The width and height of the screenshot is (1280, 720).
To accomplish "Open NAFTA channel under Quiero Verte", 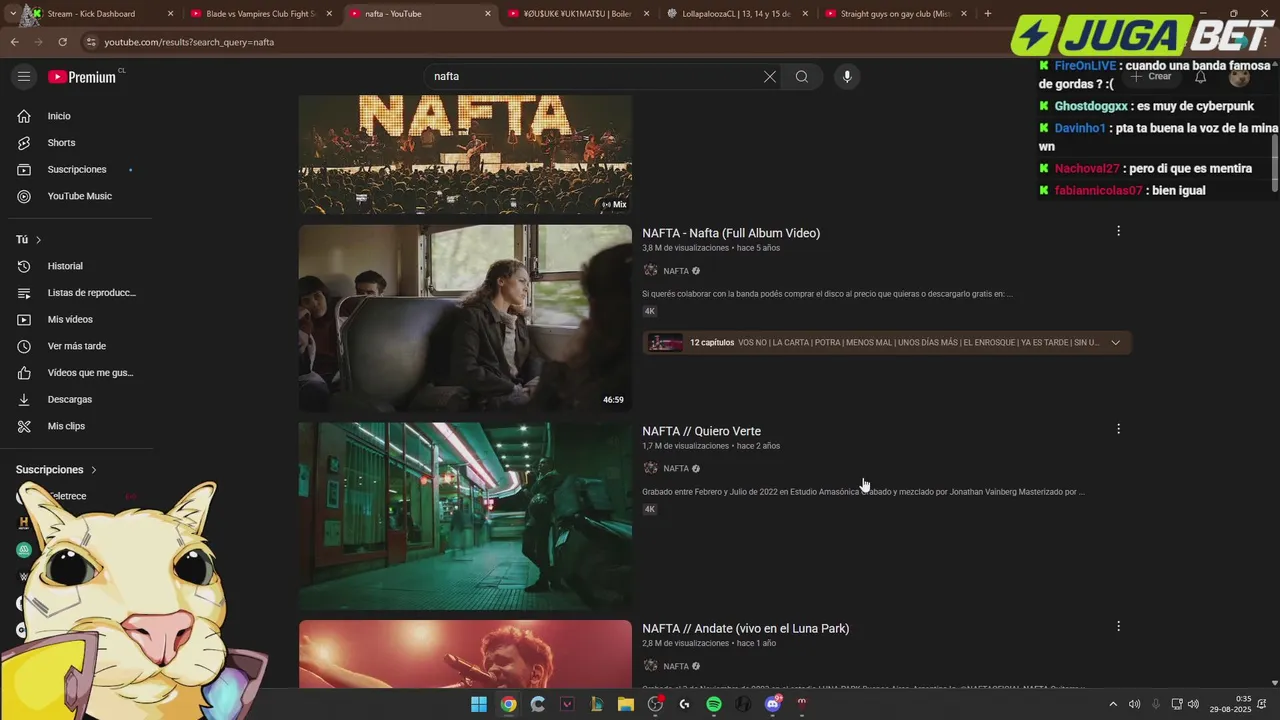I will tap(676, 469).
